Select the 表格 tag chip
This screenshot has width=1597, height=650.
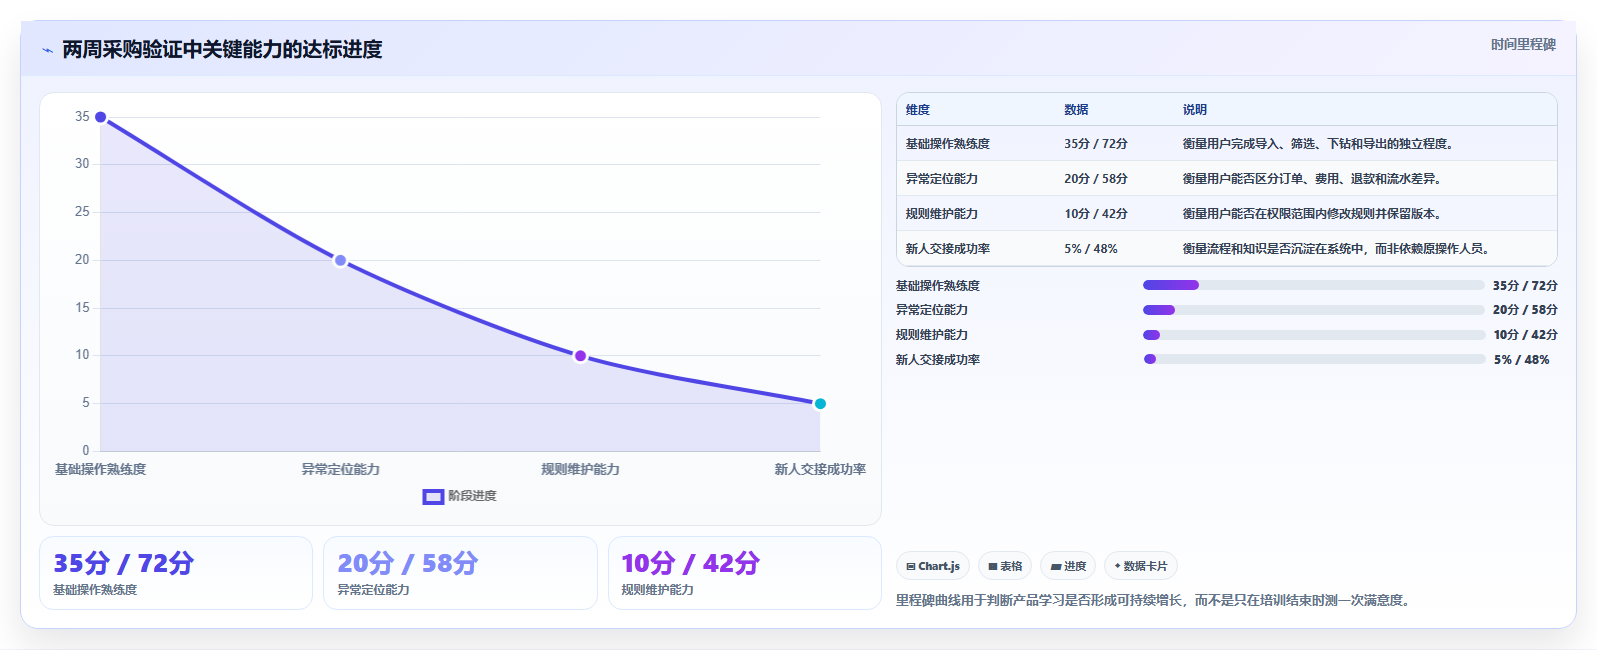(x=1005, y=566)
